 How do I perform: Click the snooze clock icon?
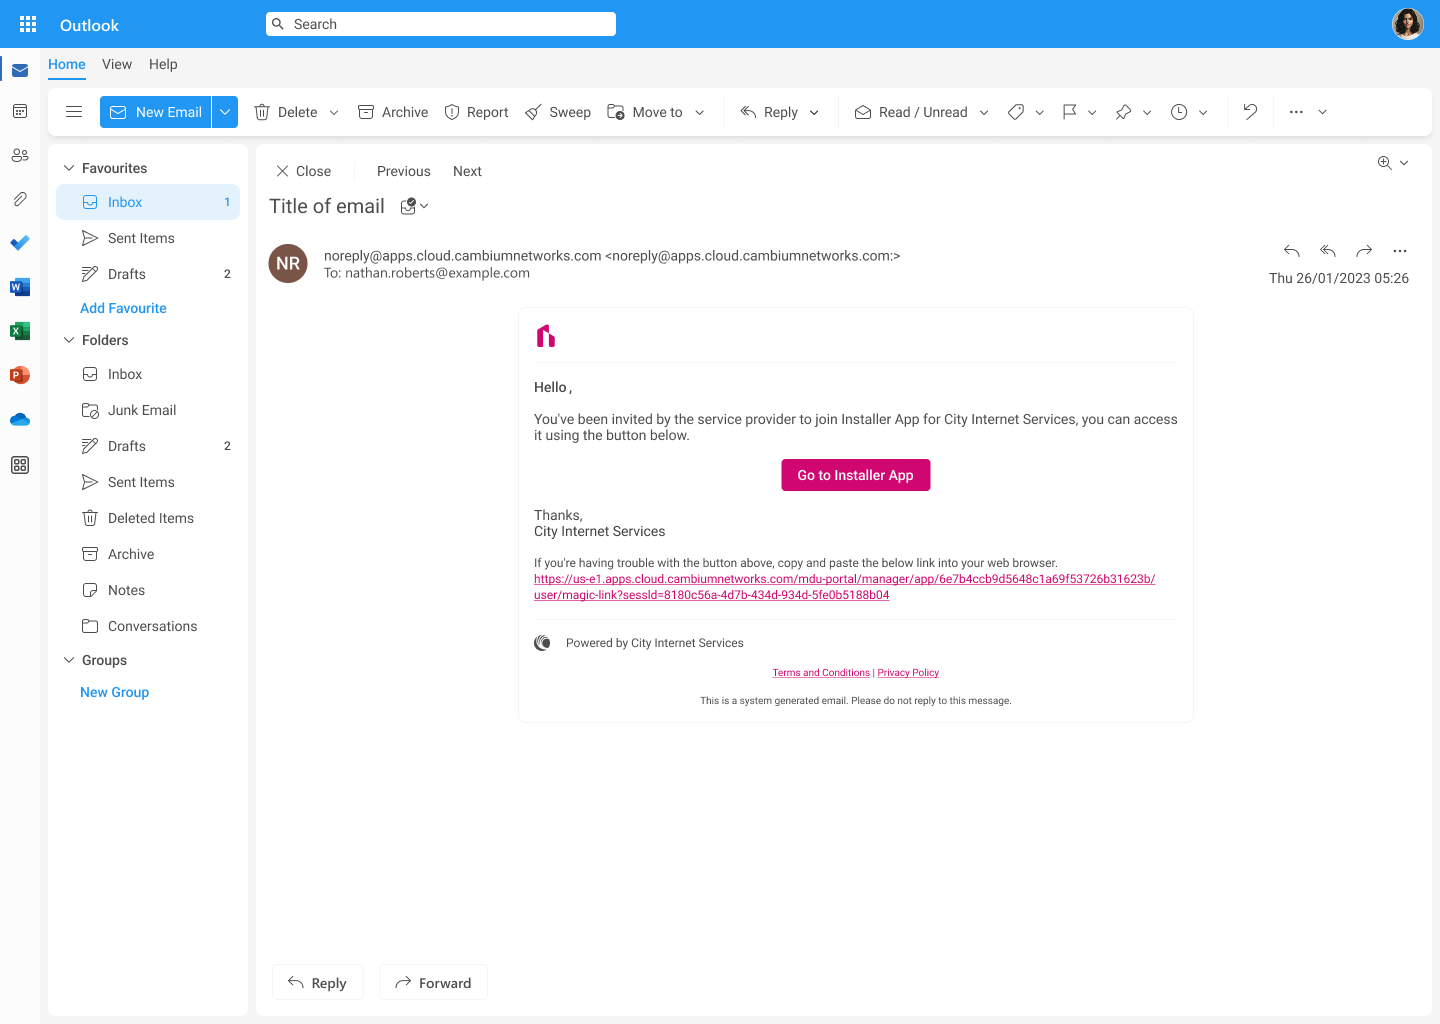1179,112
